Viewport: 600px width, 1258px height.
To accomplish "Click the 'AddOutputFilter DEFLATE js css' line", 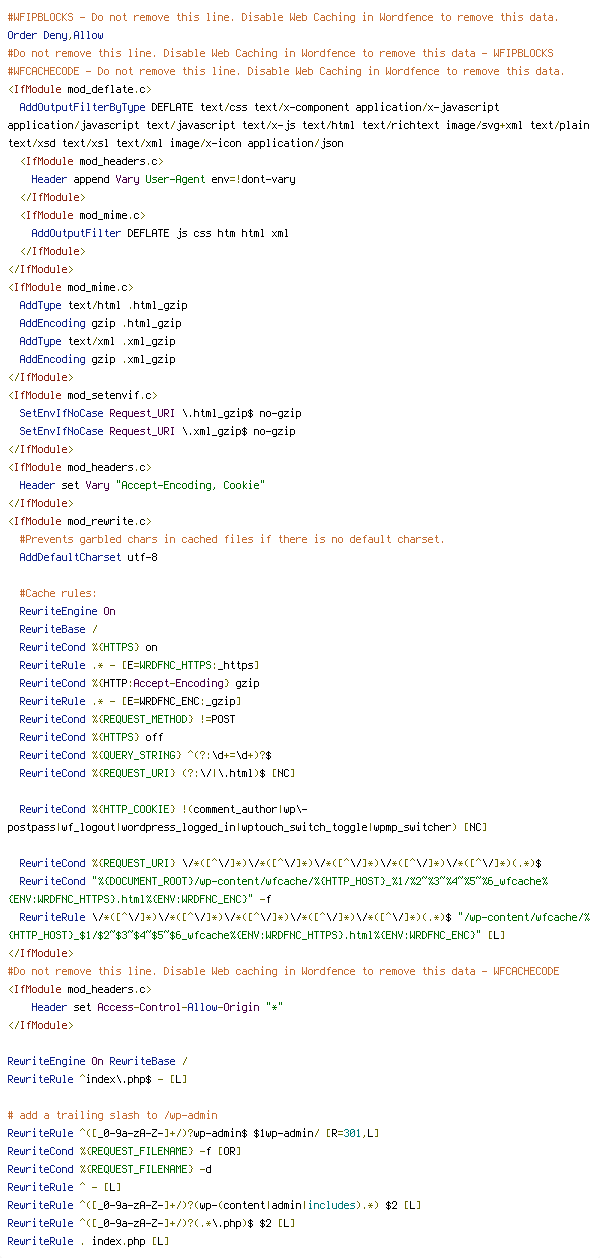I will pyautogui.click(x=160, y=233).
